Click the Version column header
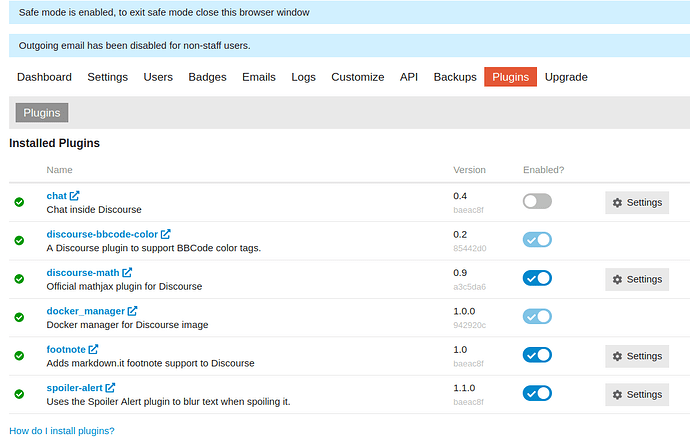Viewport: 690px width, 440px height. (470, 170)
